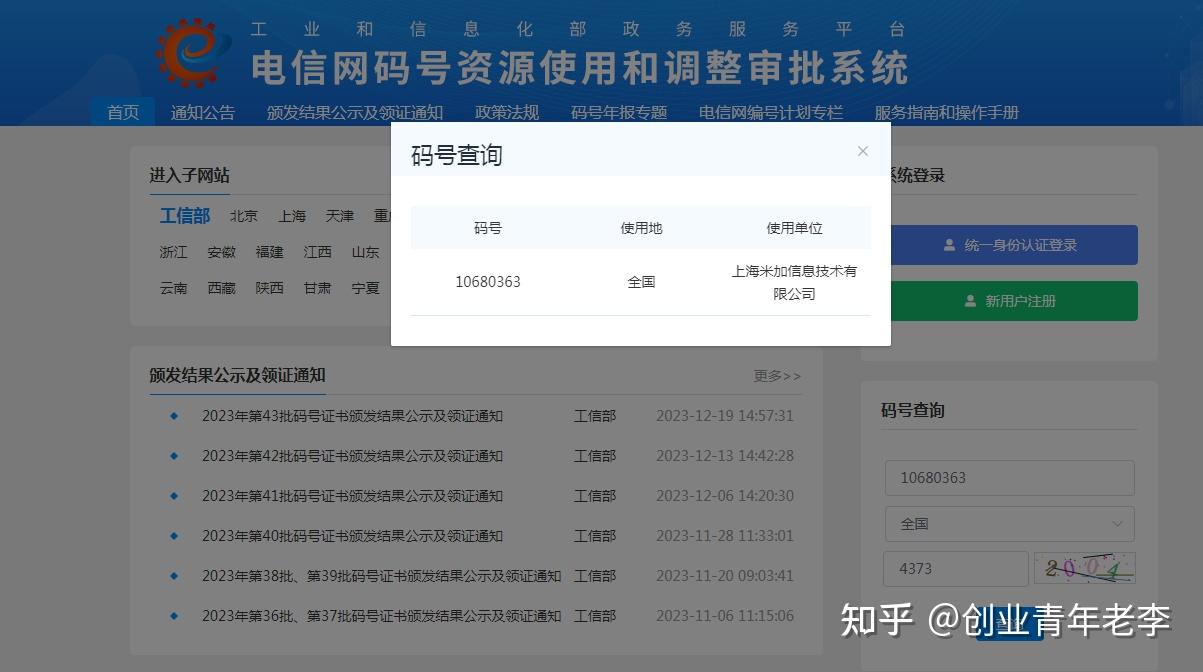Click the platform gear logo
The width and height of the screenshot is (1203, 672).
[193, 52]
